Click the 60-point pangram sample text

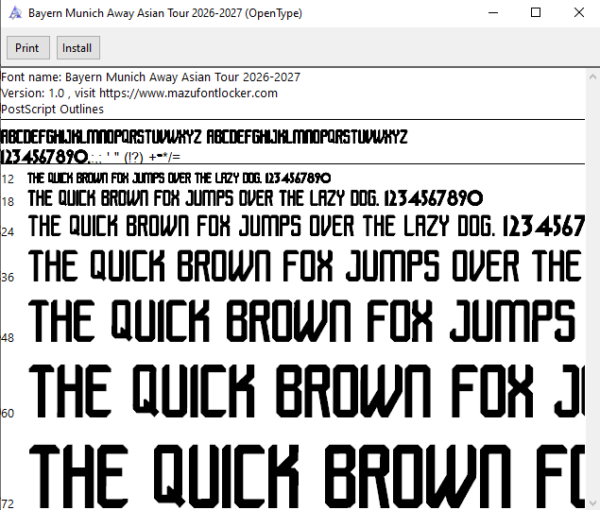(306, 391)
